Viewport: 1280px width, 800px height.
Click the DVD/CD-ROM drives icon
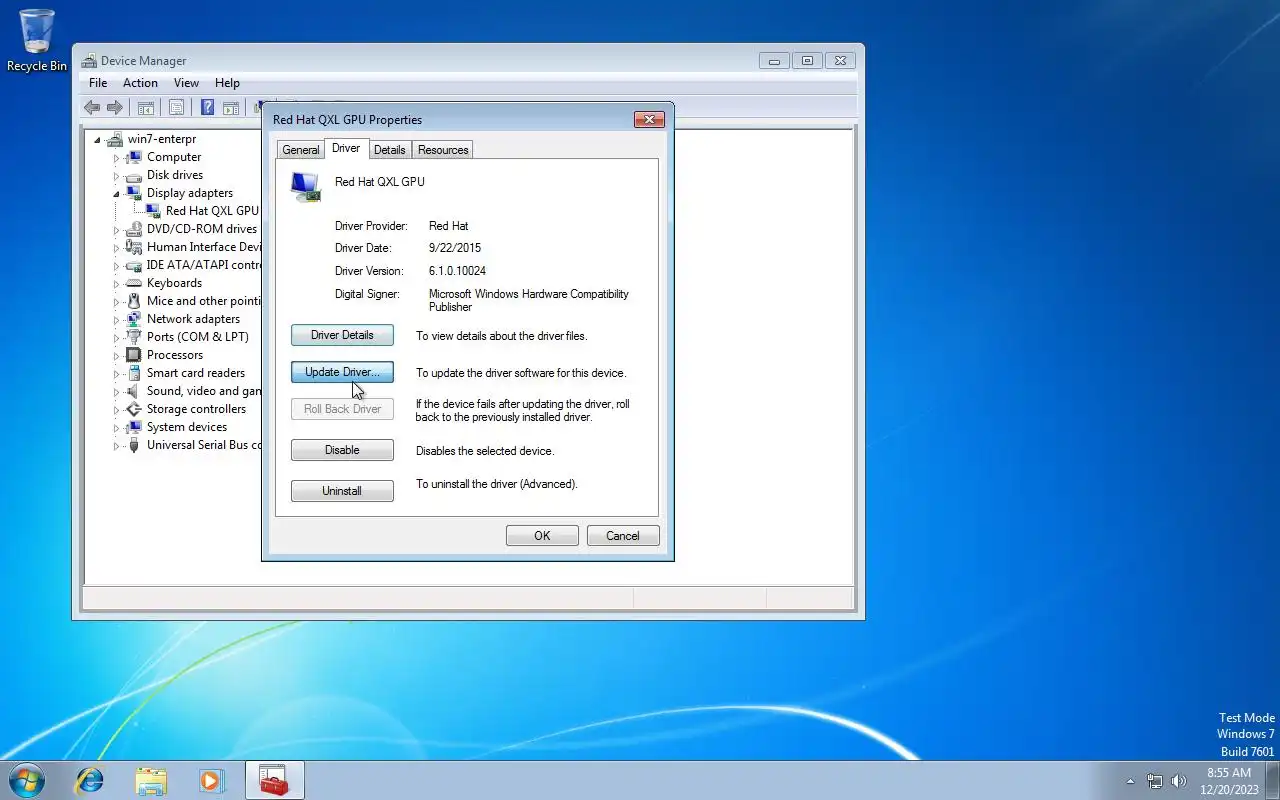(x=134, y=229)
